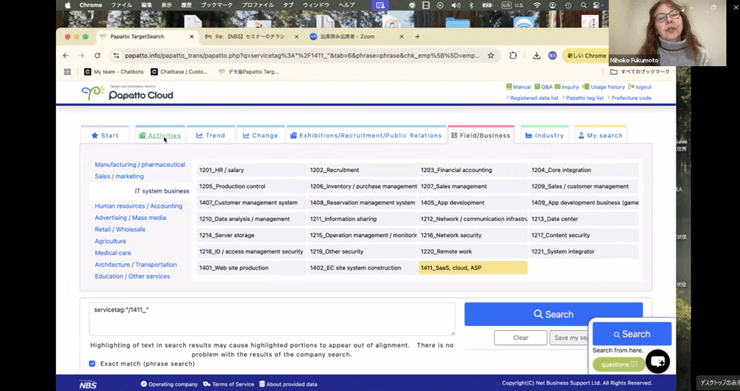
Task: Open Exhibitions/Recruitment/Public Relations tab
Action: coord(366,136)
